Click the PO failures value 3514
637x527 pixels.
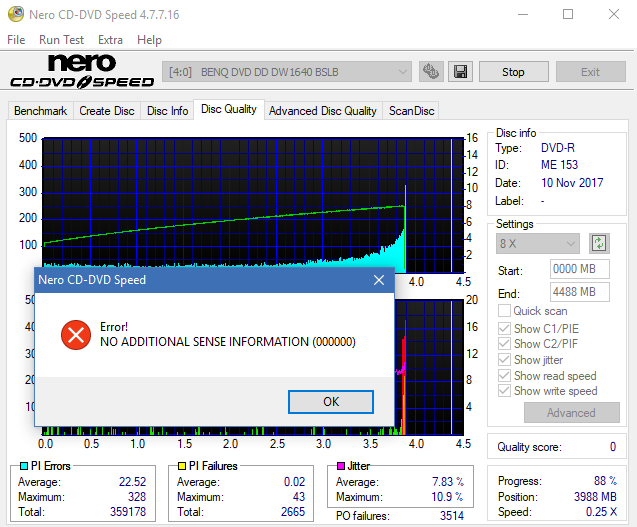tap(451, 516)
